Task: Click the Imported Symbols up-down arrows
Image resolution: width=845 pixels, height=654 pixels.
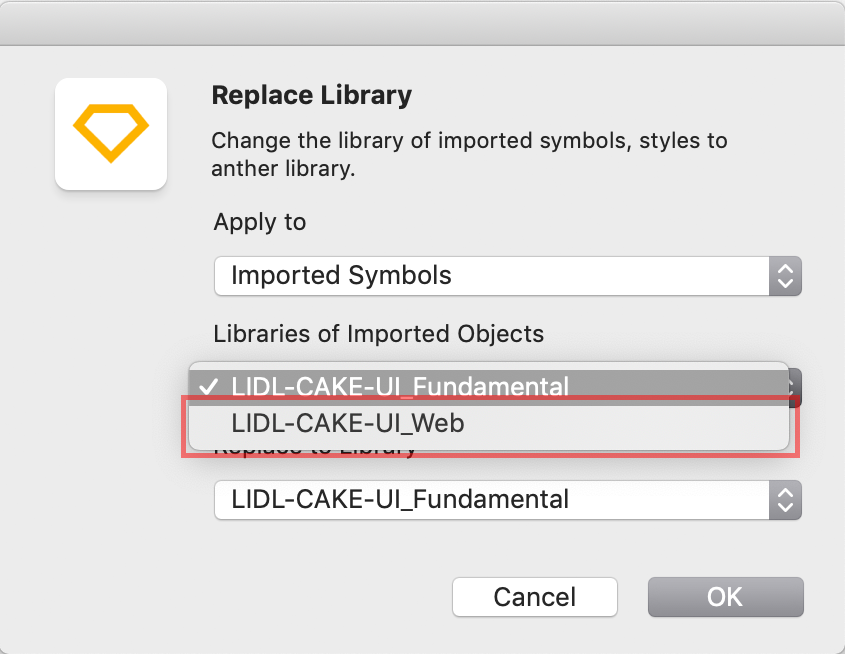Action: click(785, 276)
